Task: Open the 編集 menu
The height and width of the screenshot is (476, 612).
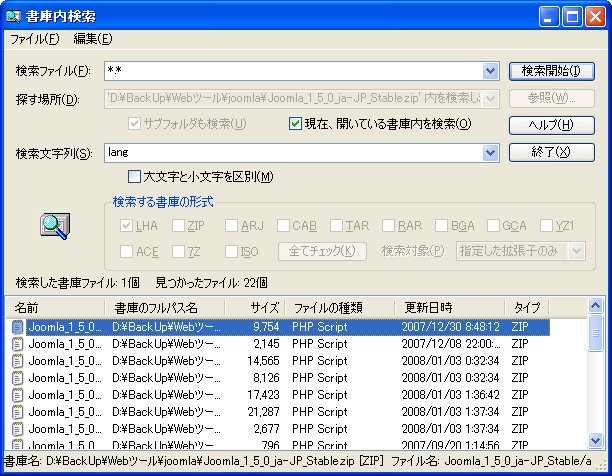Action: 92,39
